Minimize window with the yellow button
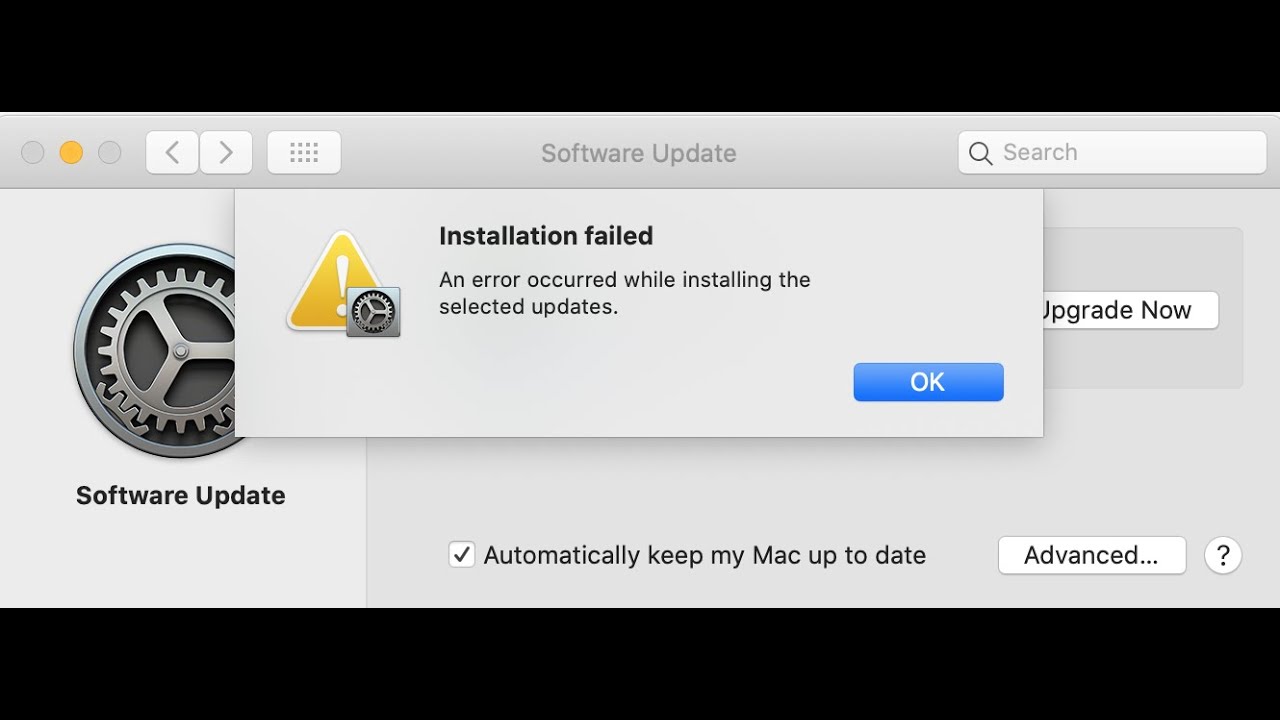Image resolution: width=1280 pixels, height=720 pixels. (x=71, y=153)
